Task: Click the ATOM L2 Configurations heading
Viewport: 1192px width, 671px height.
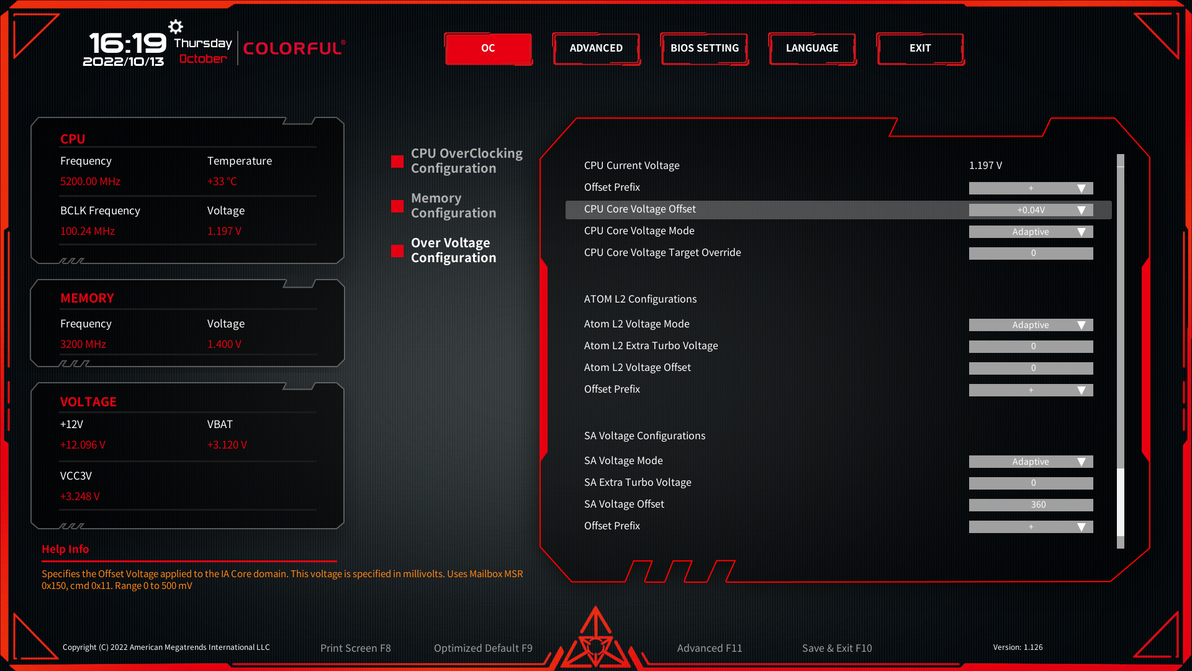Action: [640, 299]
